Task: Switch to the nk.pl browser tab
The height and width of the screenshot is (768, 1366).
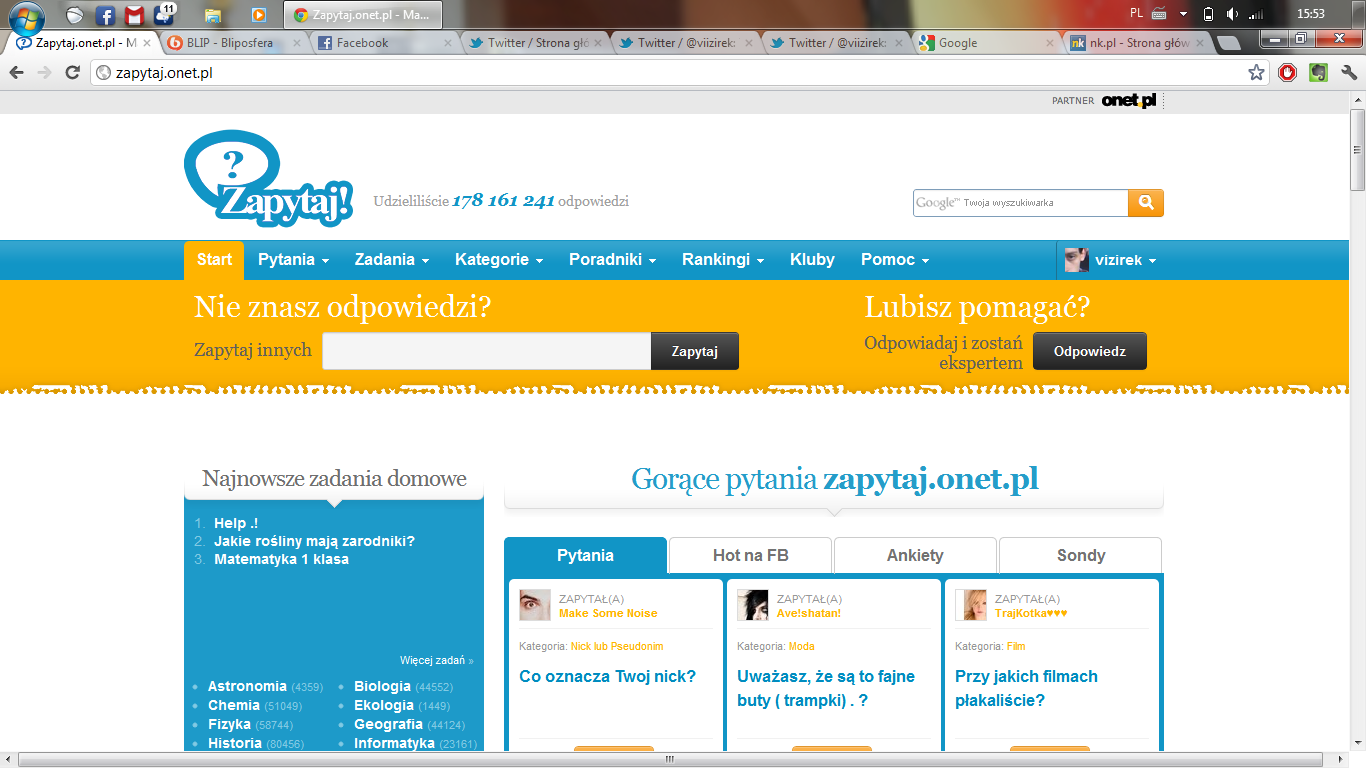Action: point(1136,43)
